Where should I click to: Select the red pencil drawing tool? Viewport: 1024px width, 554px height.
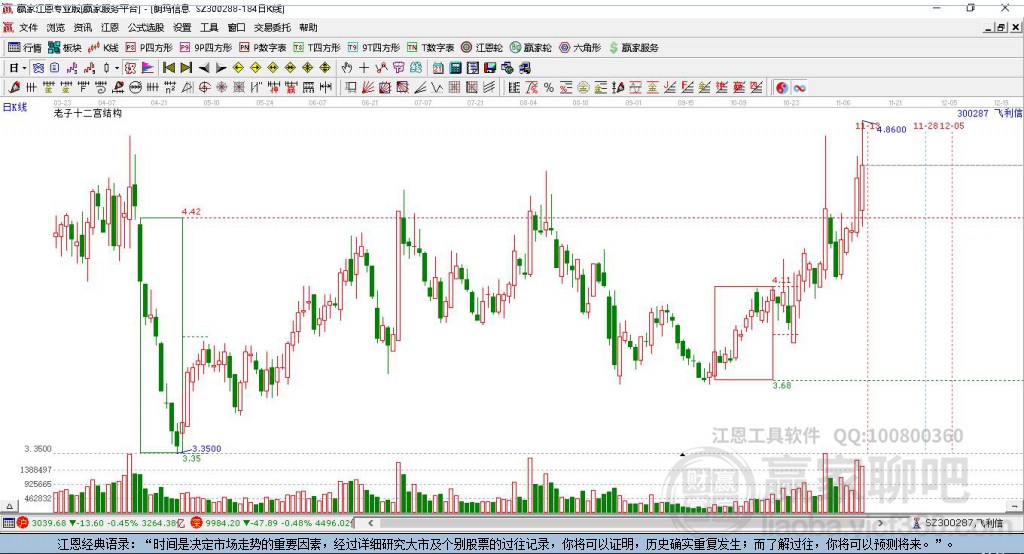click(14, 88)
